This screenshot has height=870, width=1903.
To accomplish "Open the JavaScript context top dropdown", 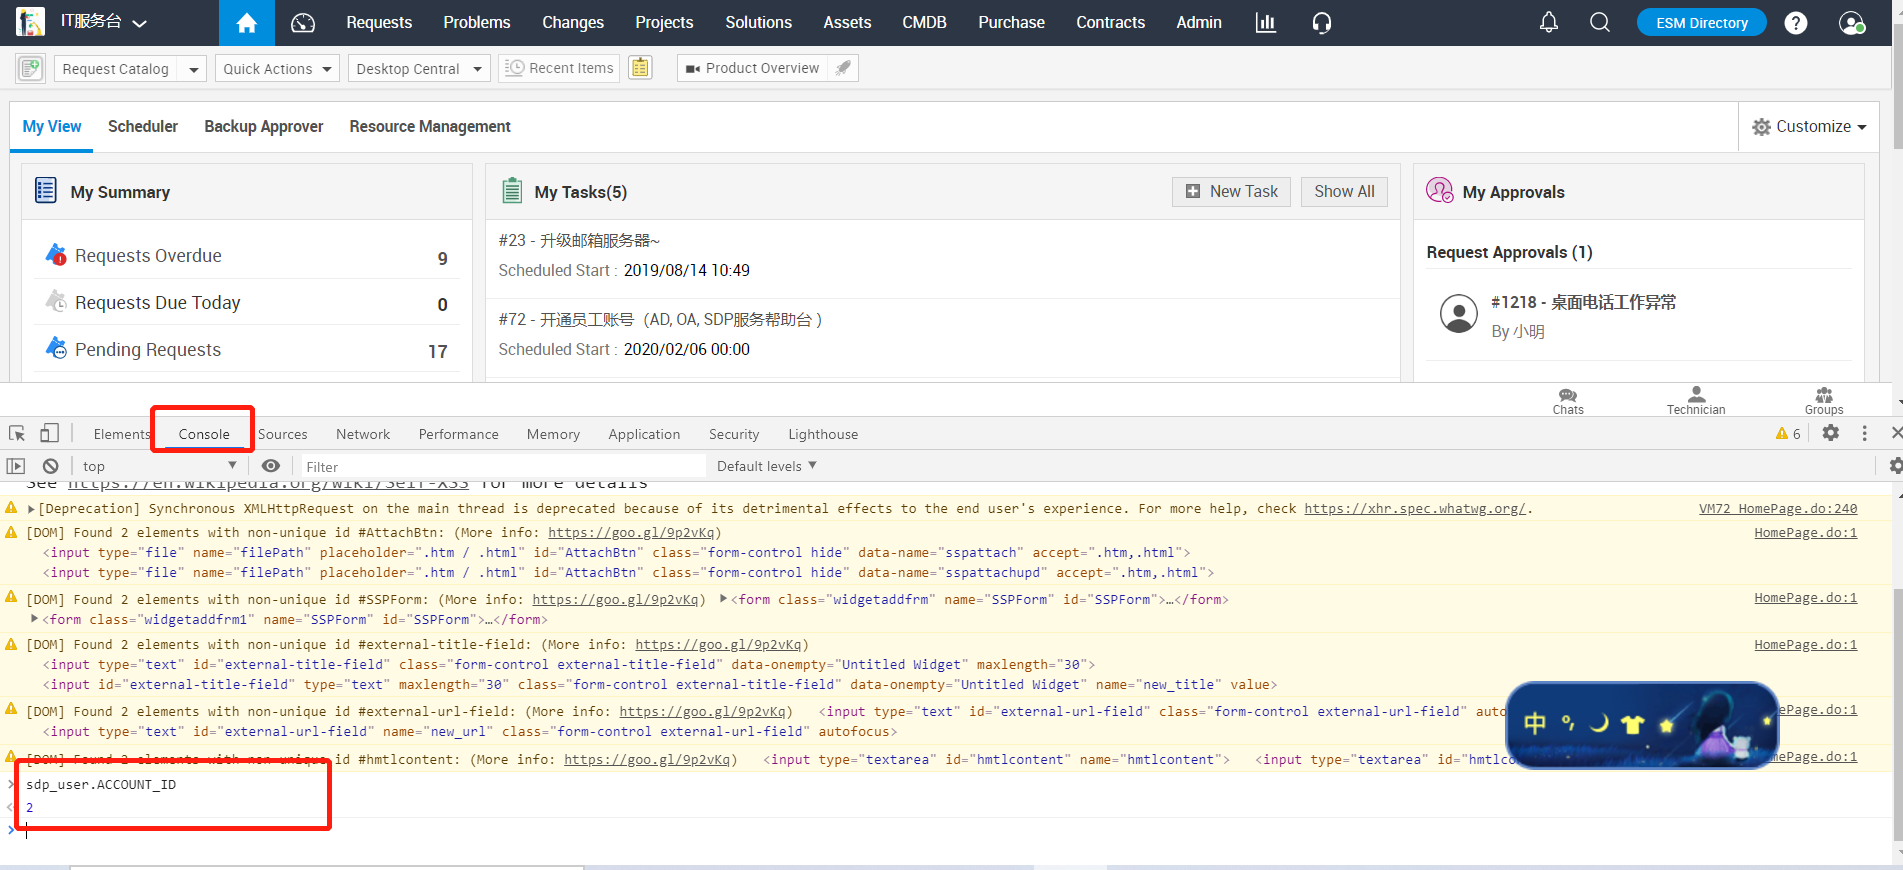I will (160, 466).
